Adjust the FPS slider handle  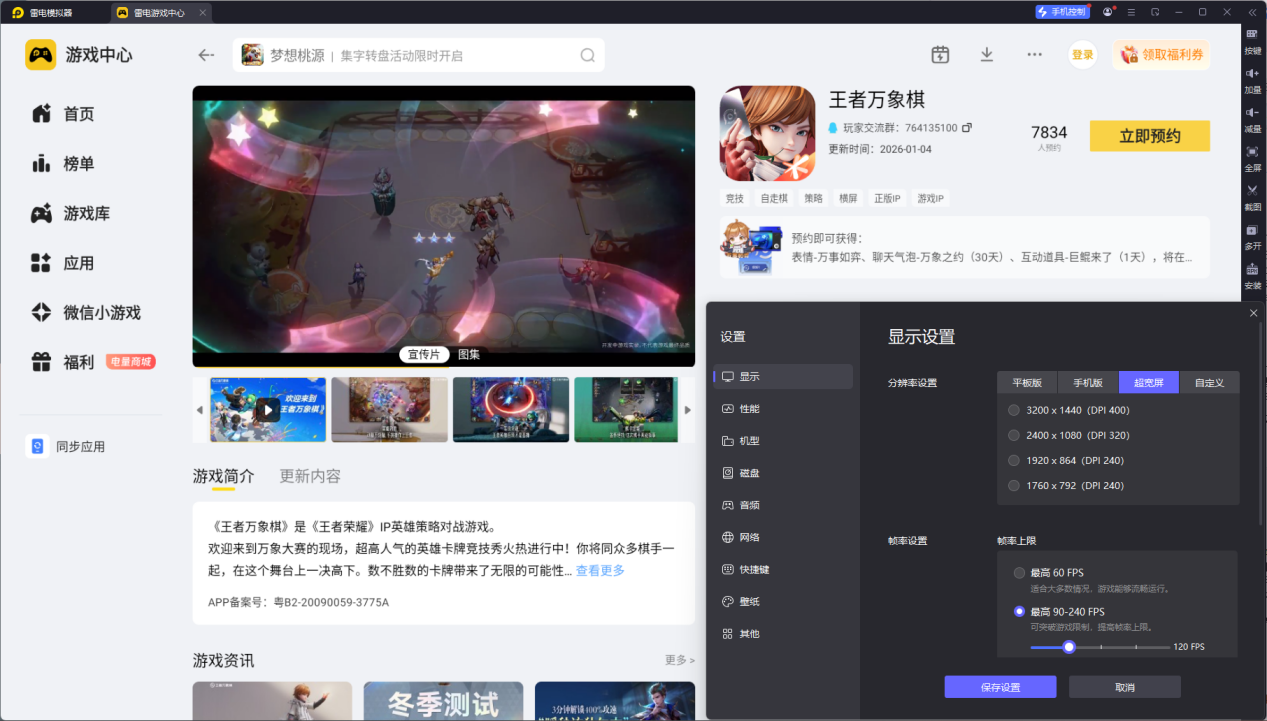pos(1069,647)
